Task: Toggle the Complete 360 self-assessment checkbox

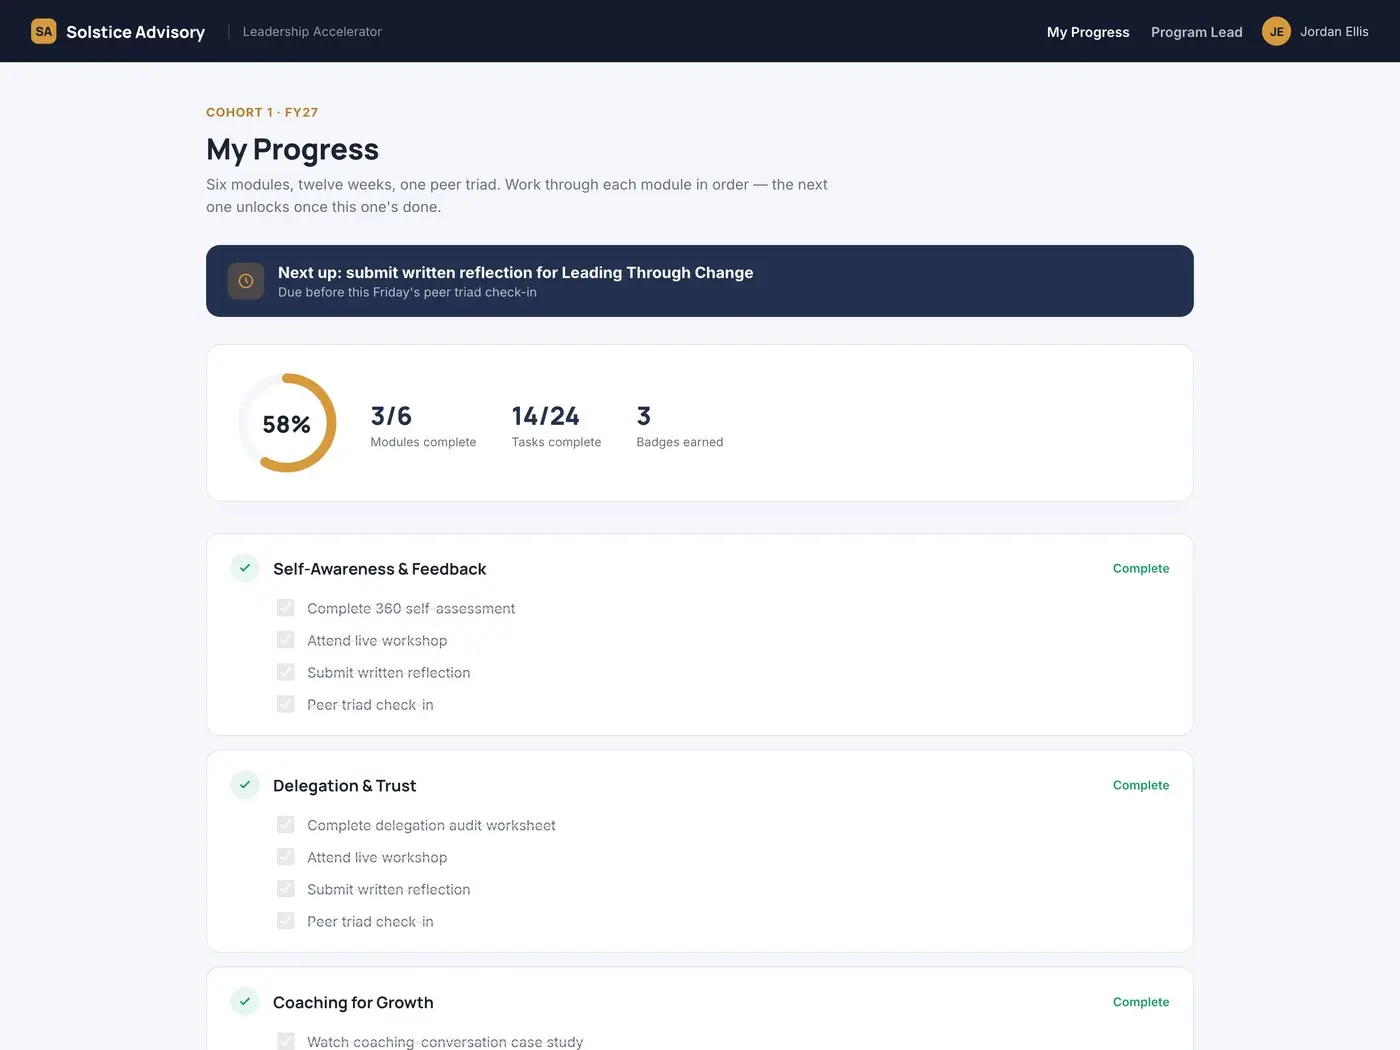Action: [286, 608]
